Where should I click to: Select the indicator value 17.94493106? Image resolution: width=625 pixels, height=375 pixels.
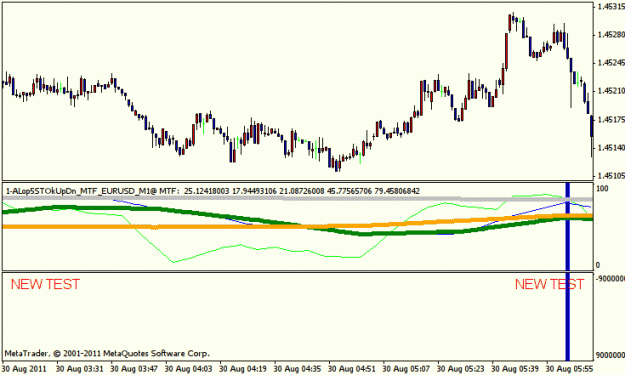[x=254, y=191]
